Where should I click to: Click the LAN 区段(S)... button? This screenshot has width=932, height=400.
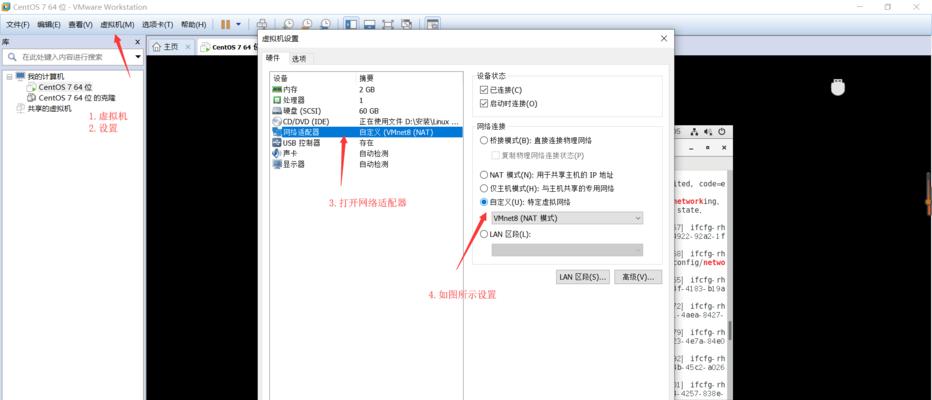(x=582, y=277)
